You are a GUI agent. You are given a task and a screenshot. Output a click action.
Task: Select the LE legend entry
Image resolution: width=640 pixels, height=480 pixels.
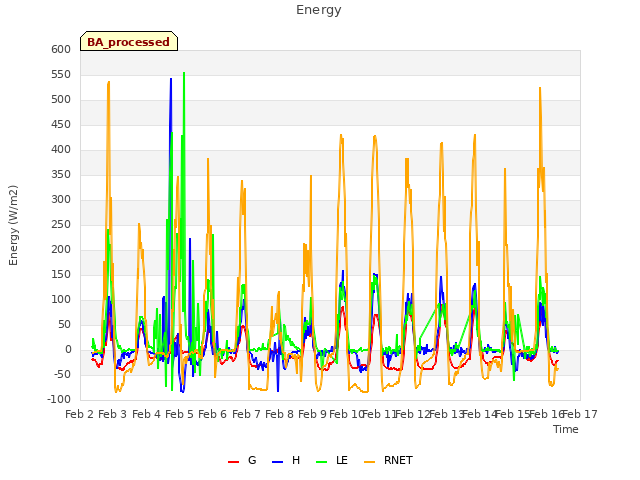tap(332, 460)
